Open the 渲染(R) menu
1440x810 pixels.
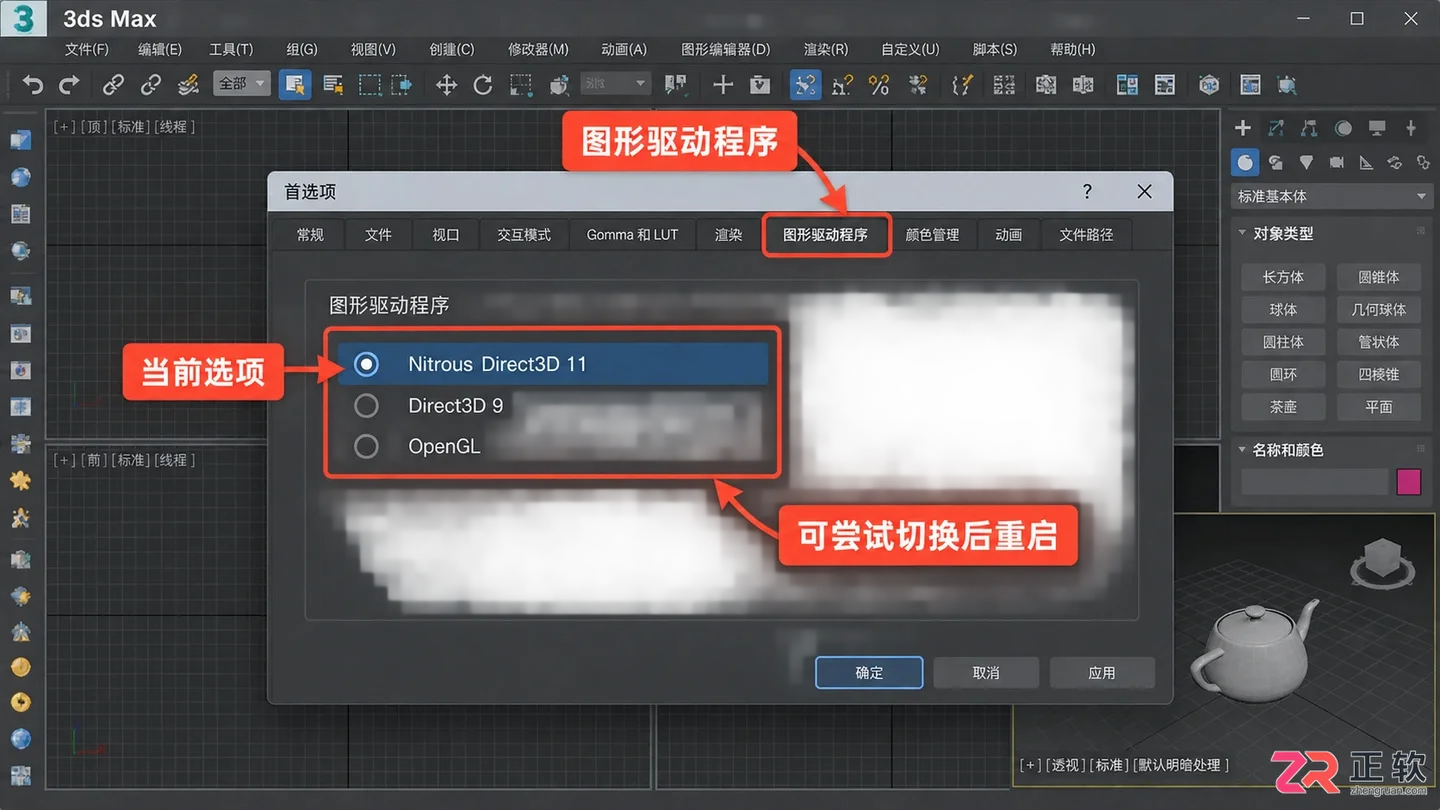(x=826, y=49)
